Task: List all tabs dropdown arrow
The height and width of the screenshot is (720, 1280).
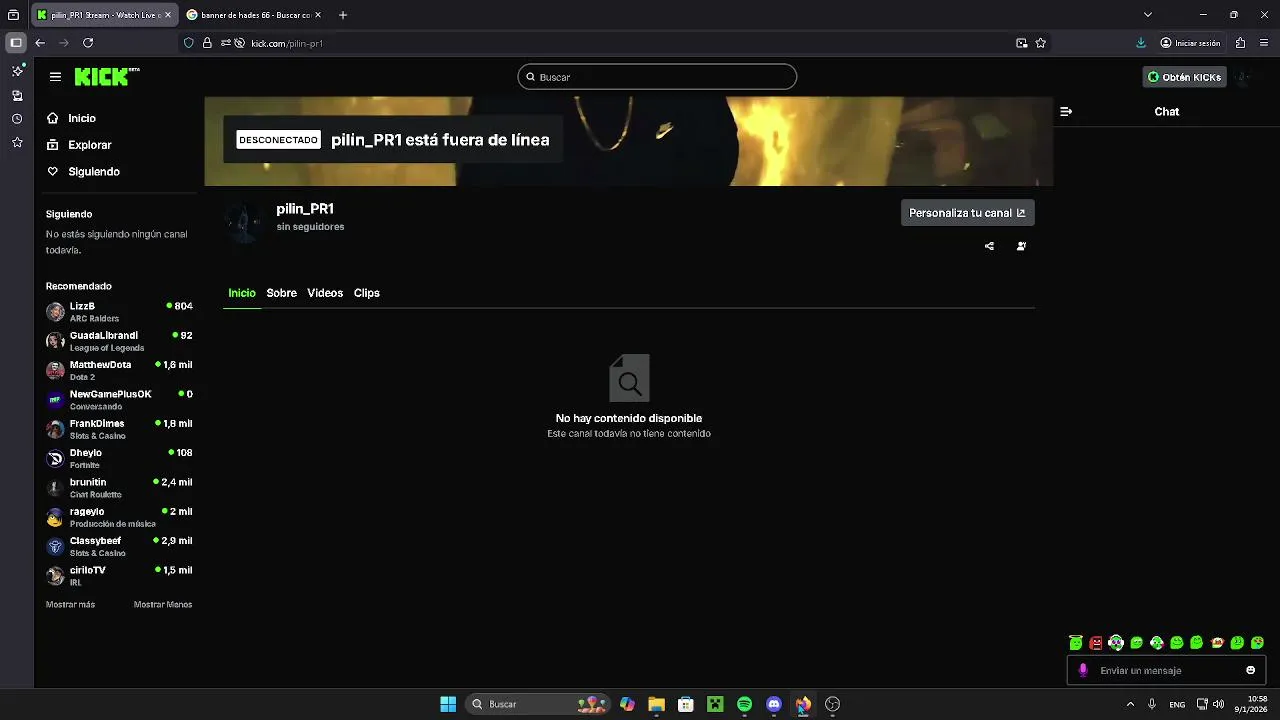Action: pyautogui.click(x=1148, y=15)
